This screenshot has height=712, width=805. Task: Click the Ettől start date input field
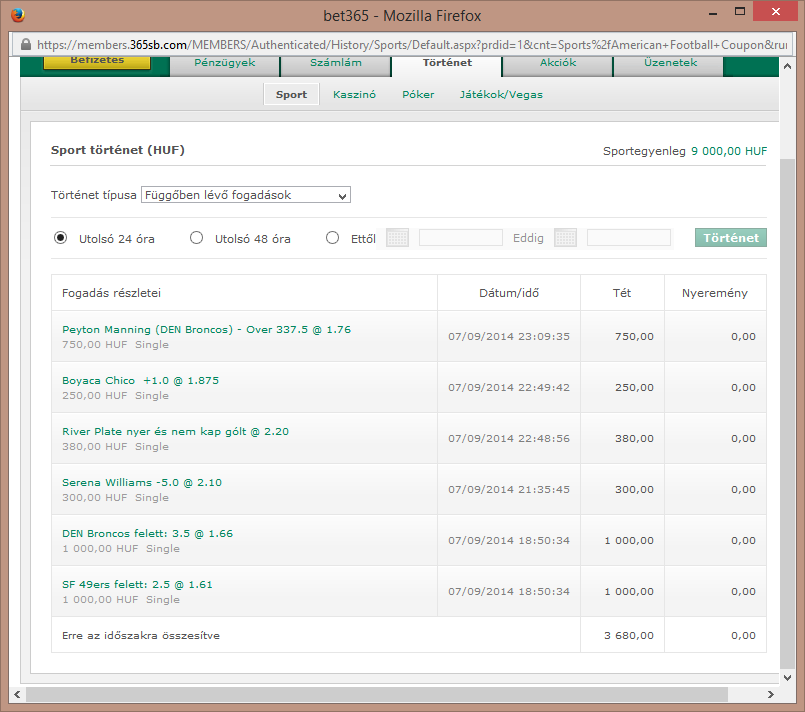tap(461, 238)
